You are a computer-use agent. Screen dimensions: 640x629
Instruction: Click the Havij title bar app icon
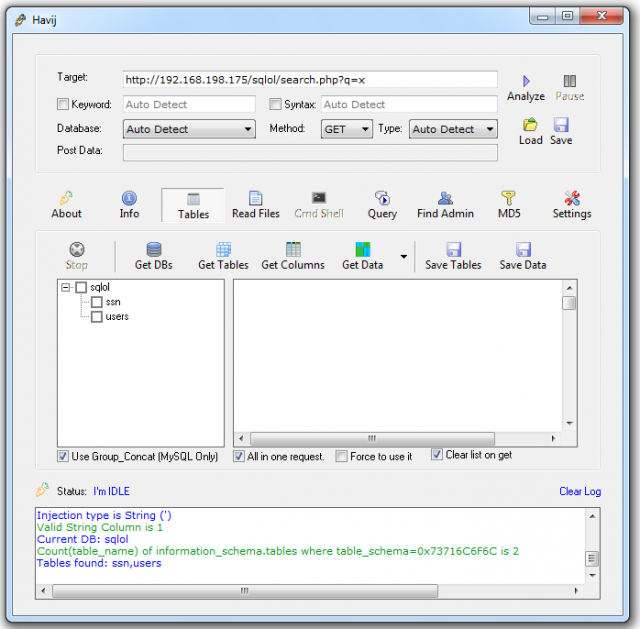pos(20,20)
